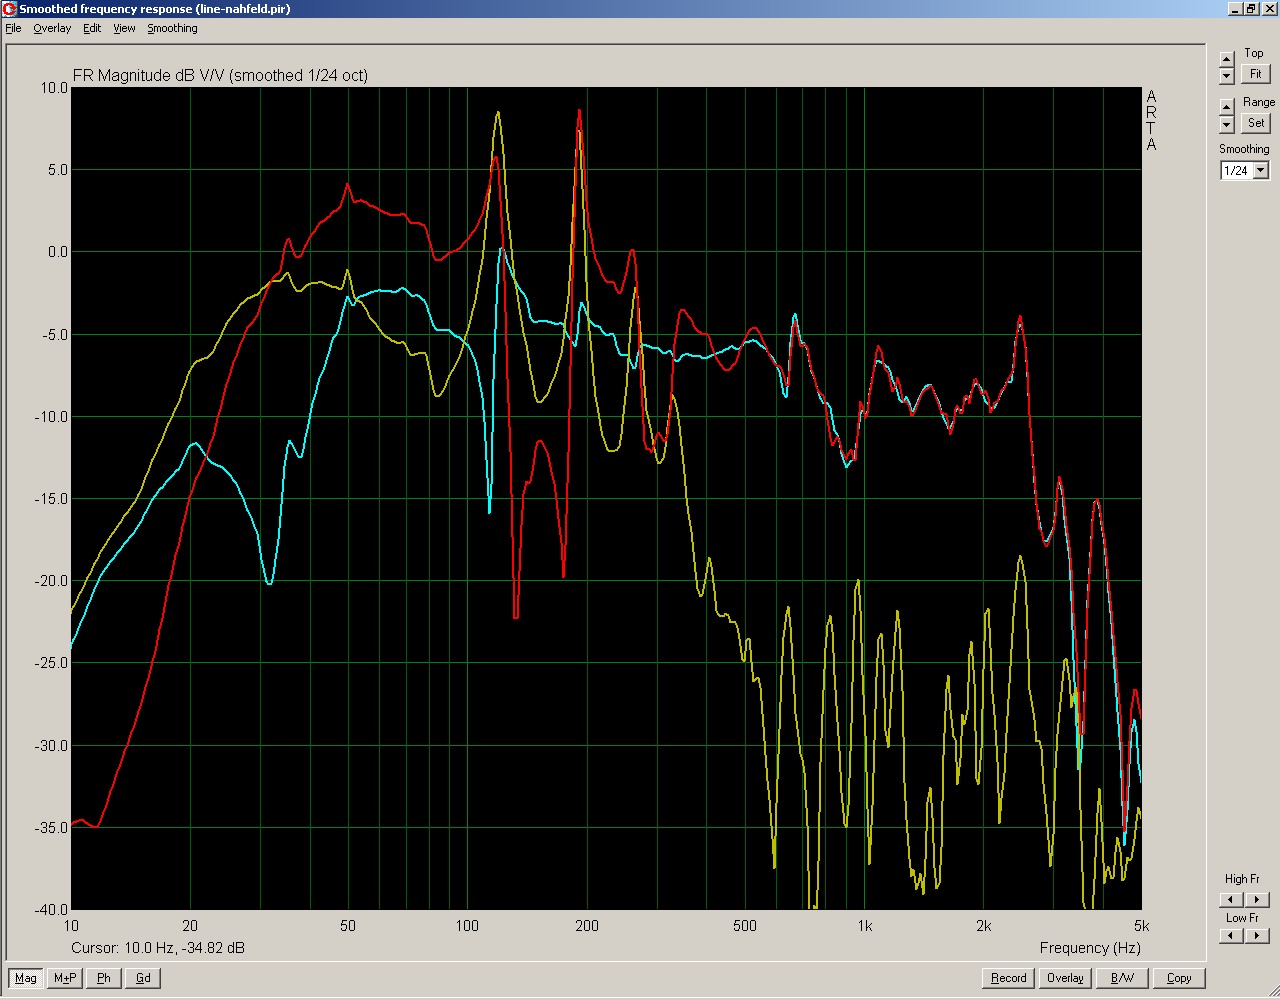This screenshot has width=1280, height=1000.
Task: Click the Top up arrow
Action: 1227,59
